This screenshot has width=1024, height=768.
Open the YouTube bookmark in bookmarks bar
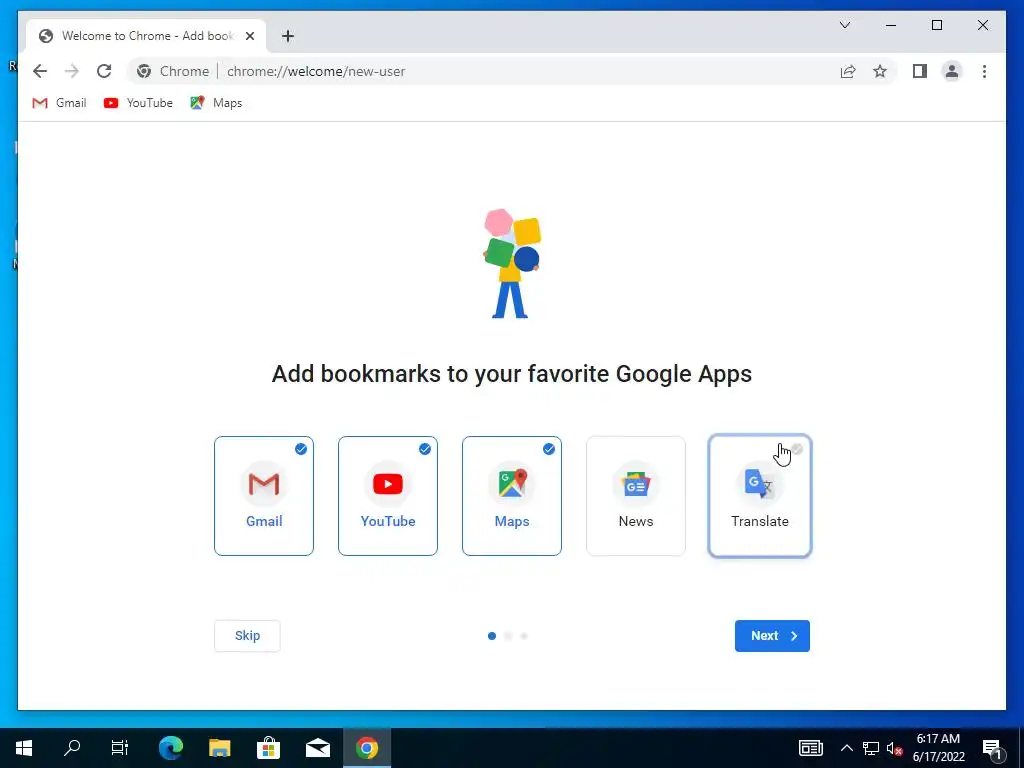coord(138,103)
